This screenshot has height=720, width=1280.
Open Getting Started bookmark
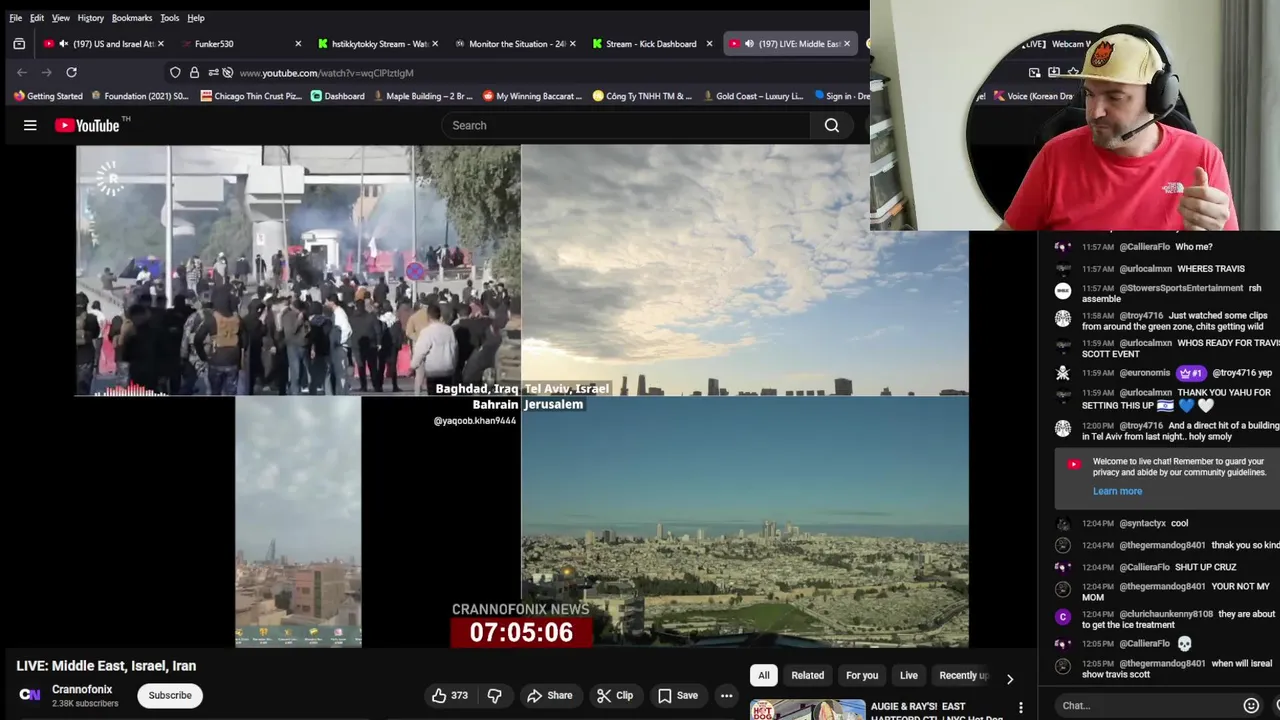pyautogui.click(x=47, y=96)
